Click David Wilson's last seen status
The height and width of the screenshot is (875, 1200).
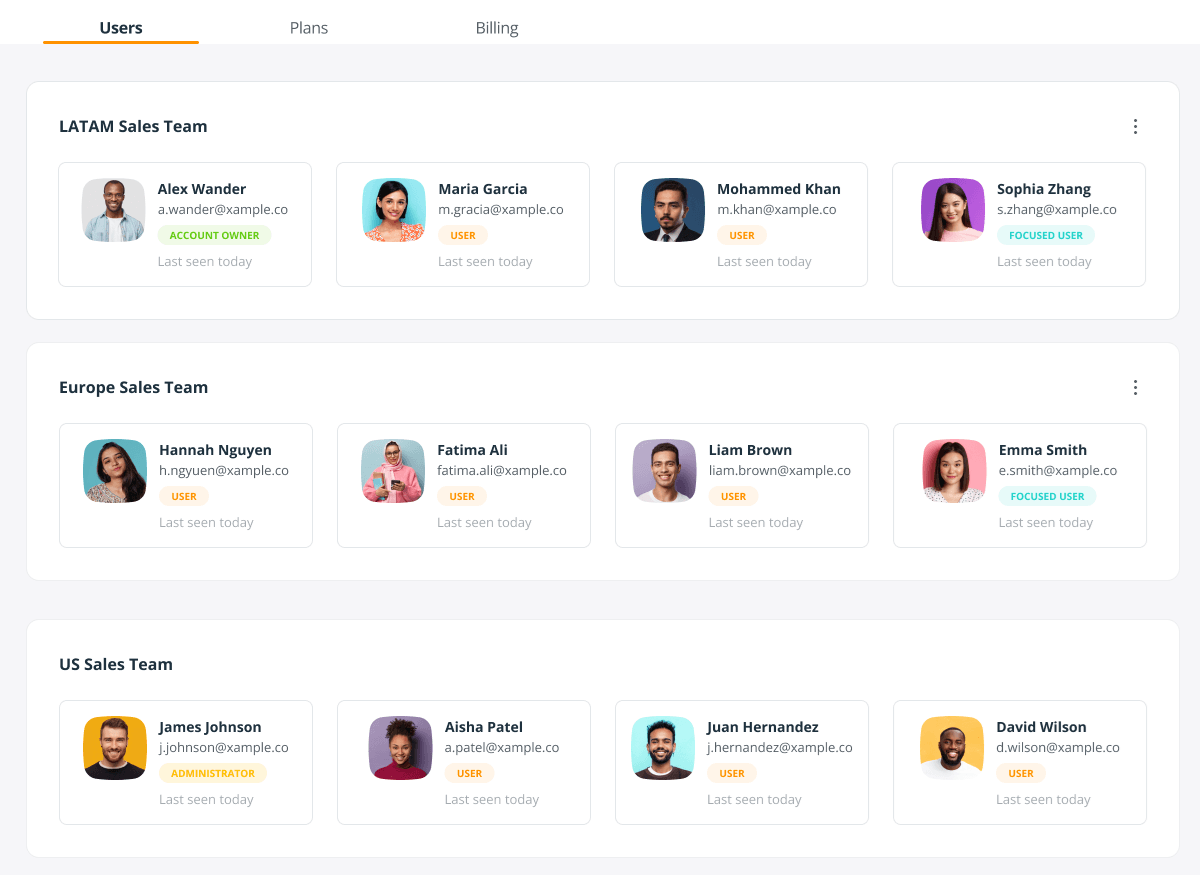[x=1043, y=799]
